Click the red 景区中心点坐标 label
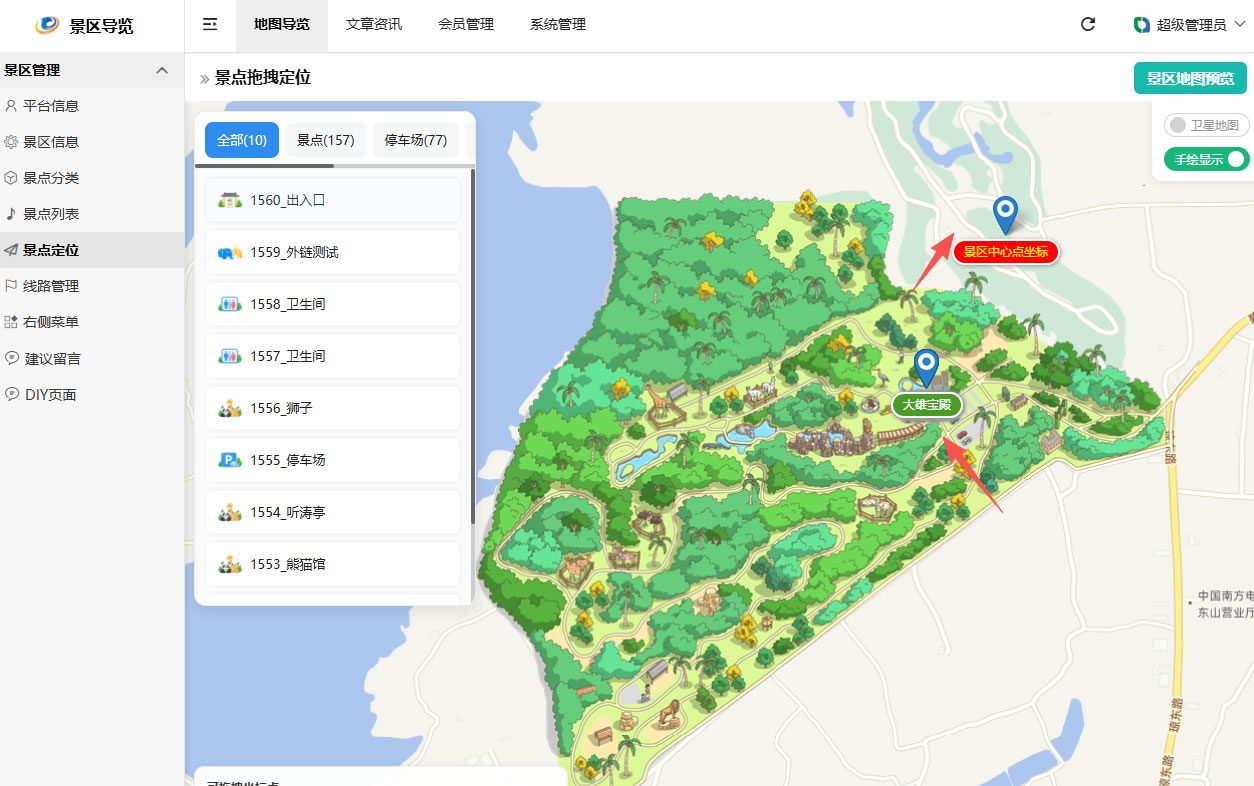 [1005, 251]
